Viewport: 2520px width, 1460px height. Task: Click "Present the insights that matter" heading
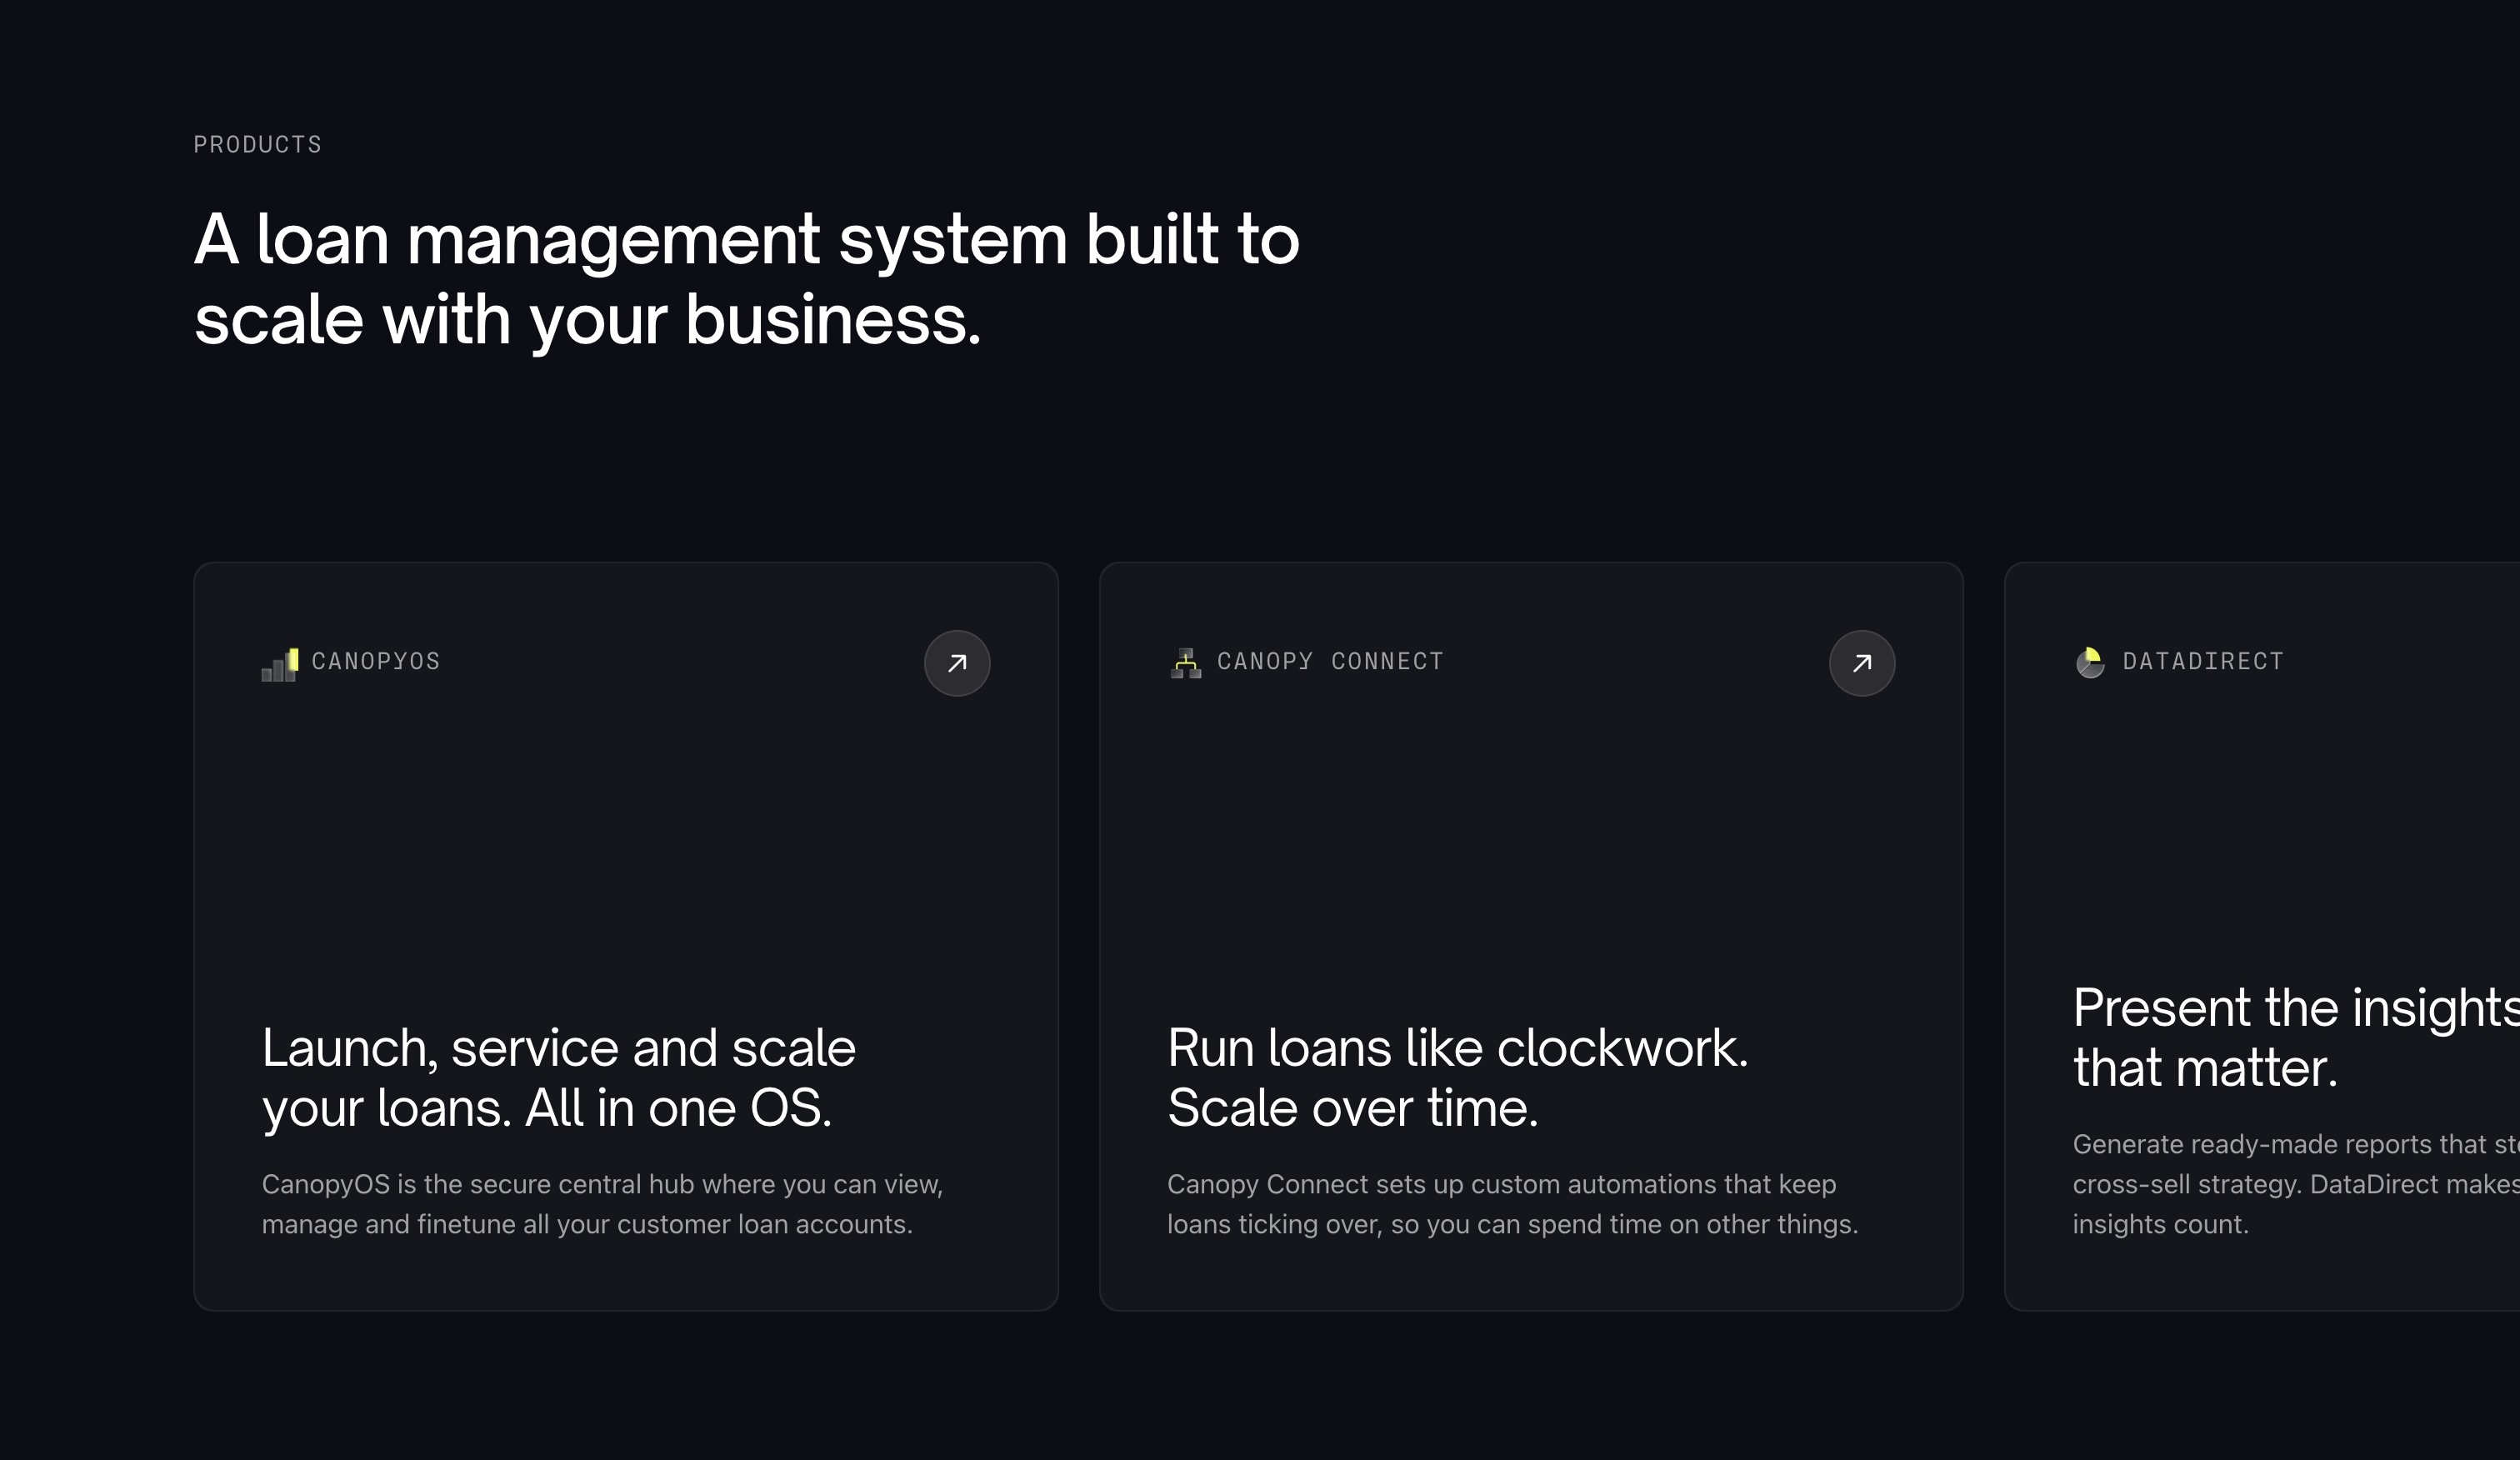[2296, 1037]
